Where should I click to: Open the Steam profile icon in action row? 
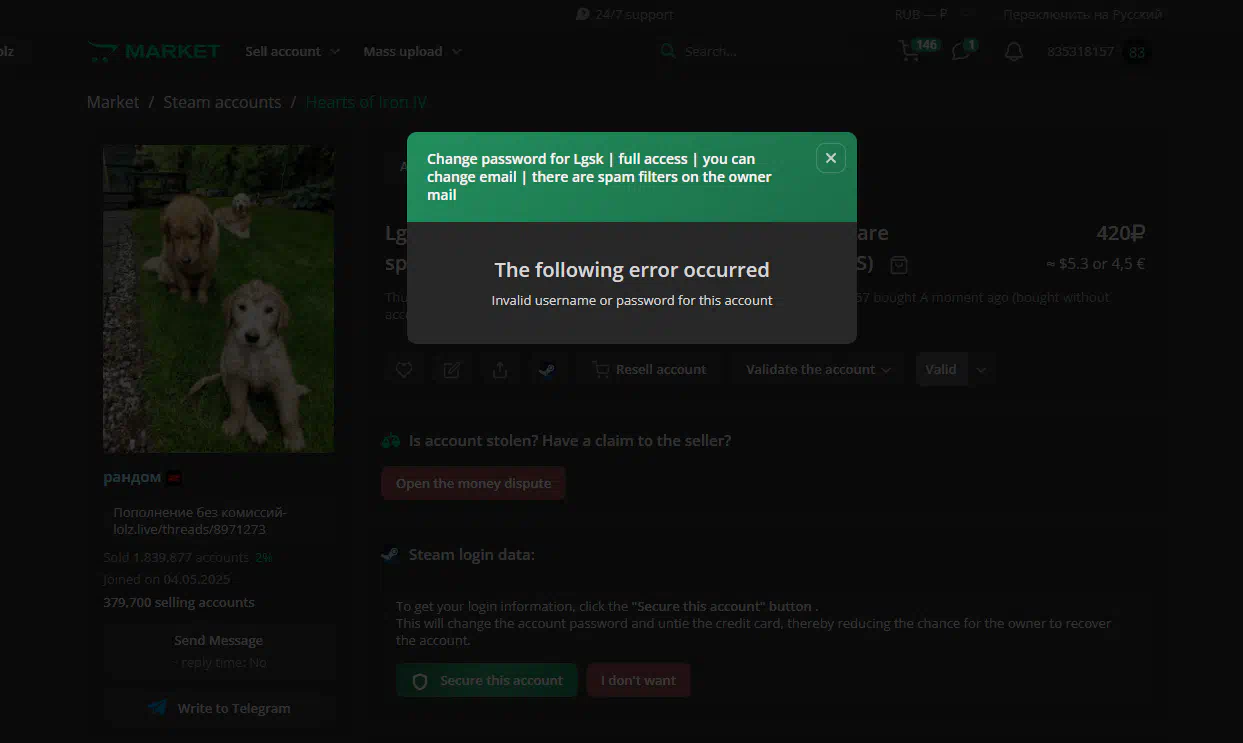coord(547,370)
